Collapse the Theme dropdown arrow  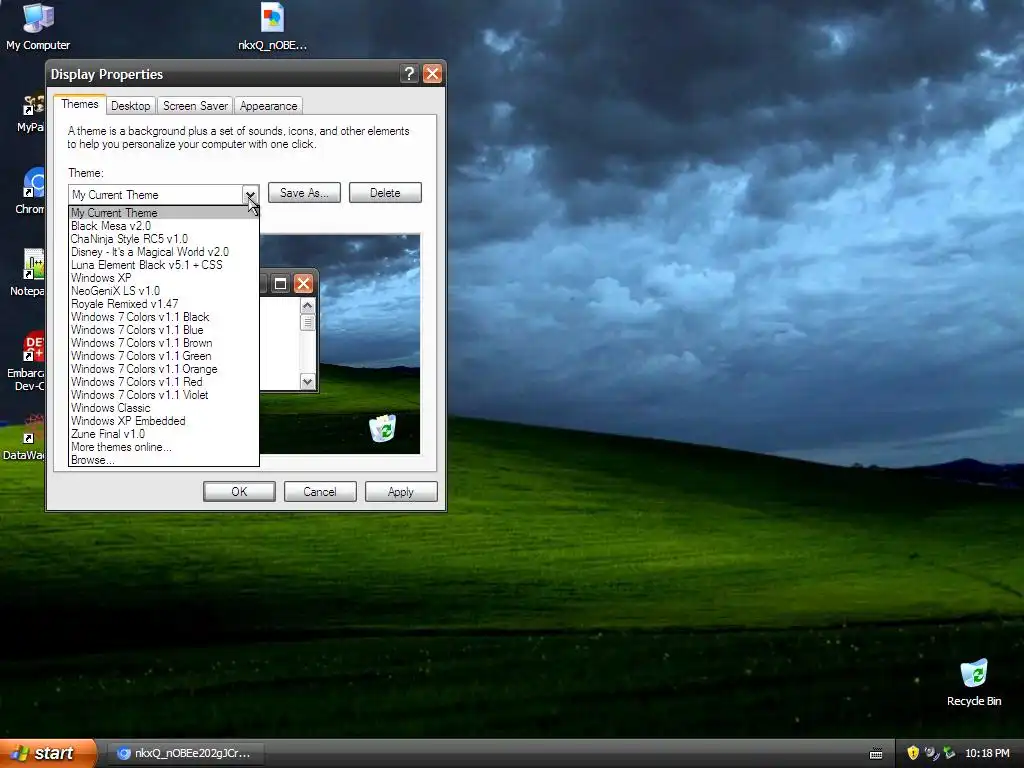click(x=250, y=195)
